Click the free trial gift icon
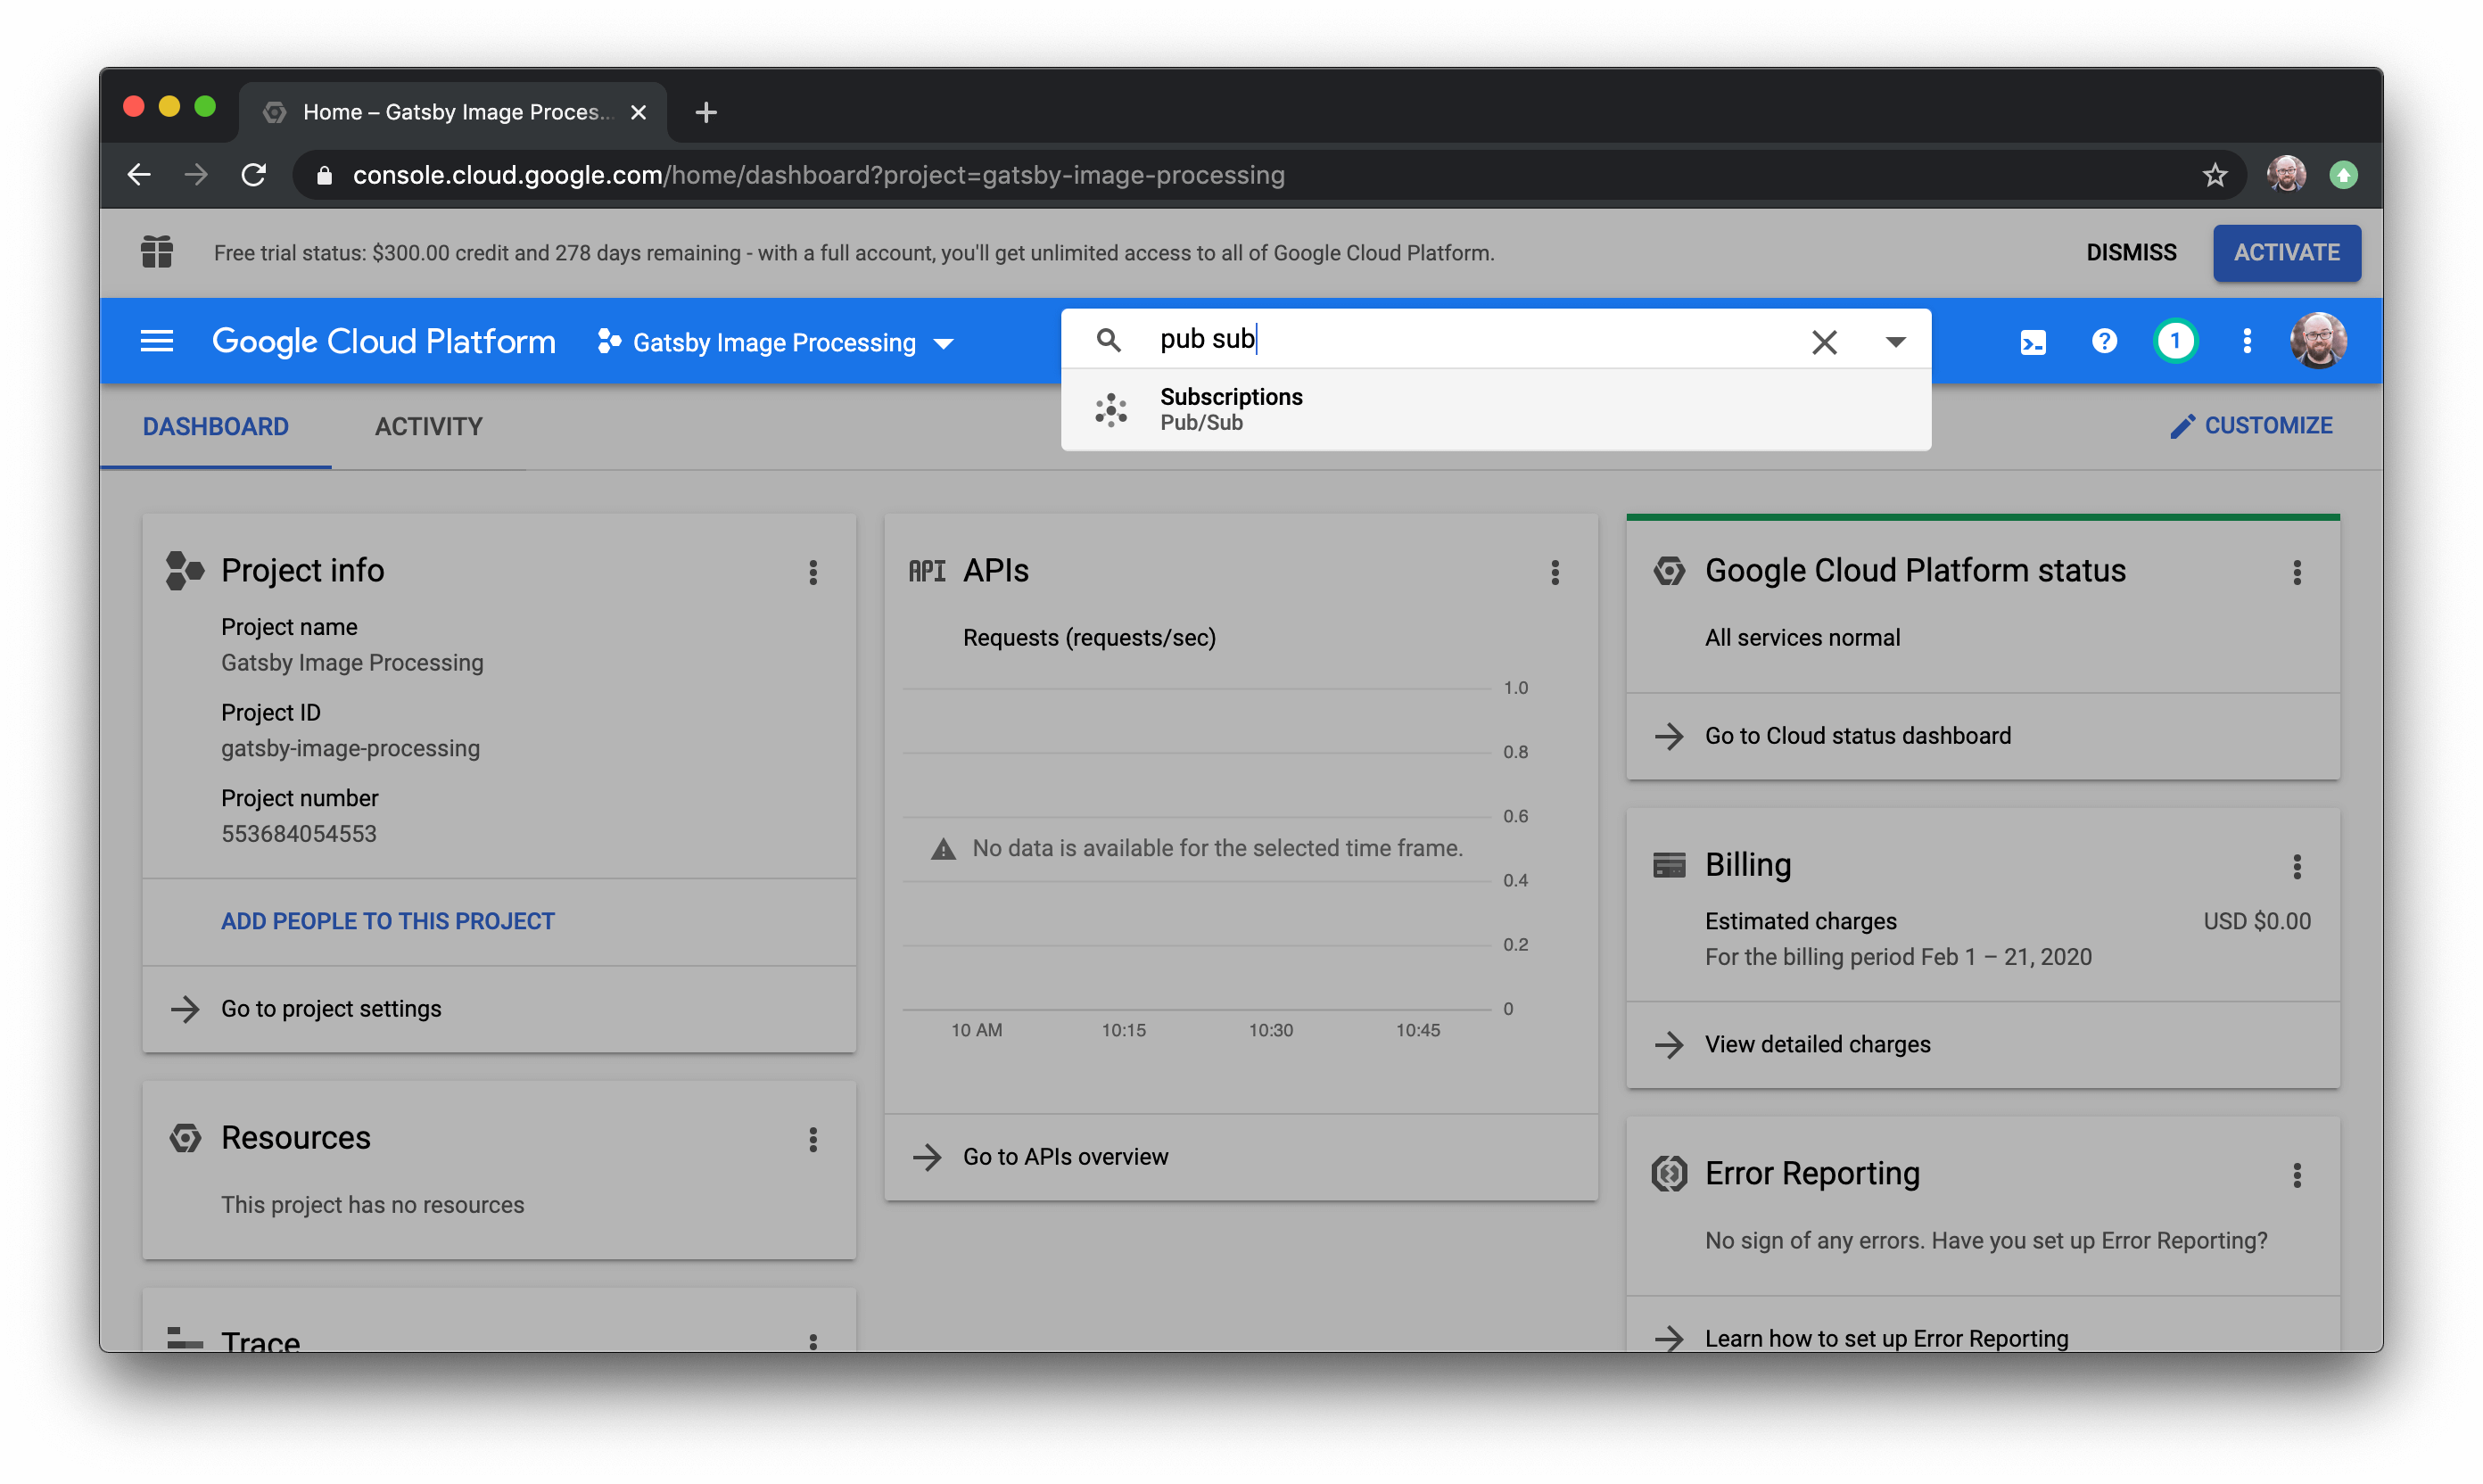This screenshot has width=2483, height=1484. coord(156,252)
